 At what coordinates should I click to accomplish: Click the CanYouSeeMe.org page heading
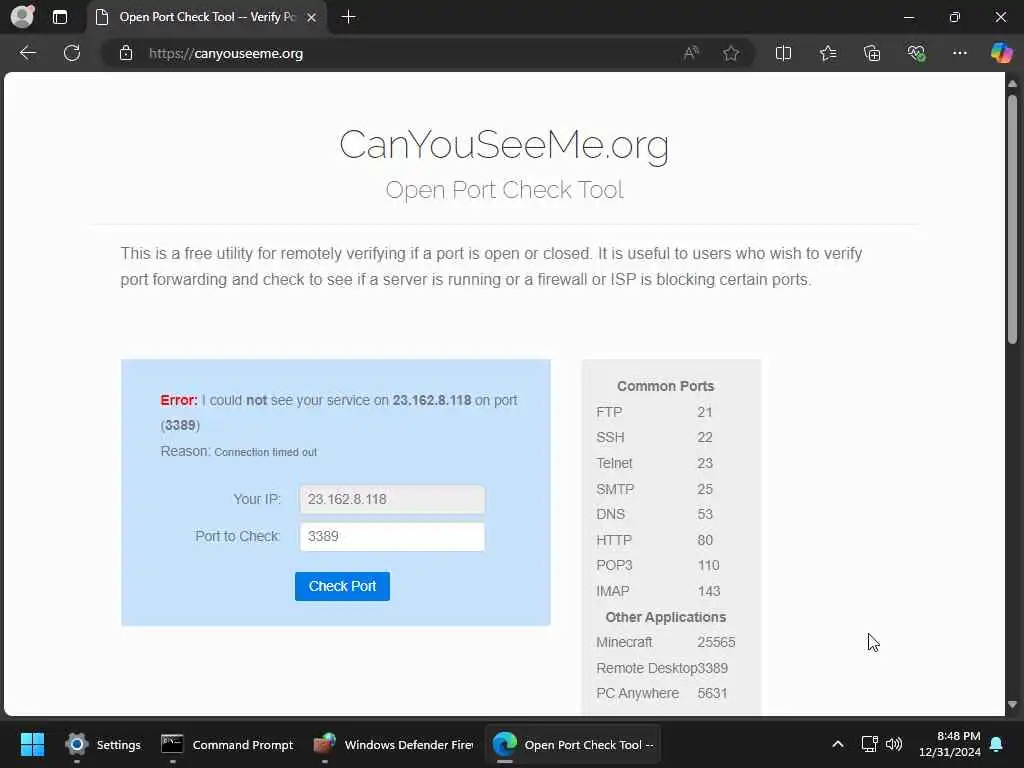[x=504, y=145]
